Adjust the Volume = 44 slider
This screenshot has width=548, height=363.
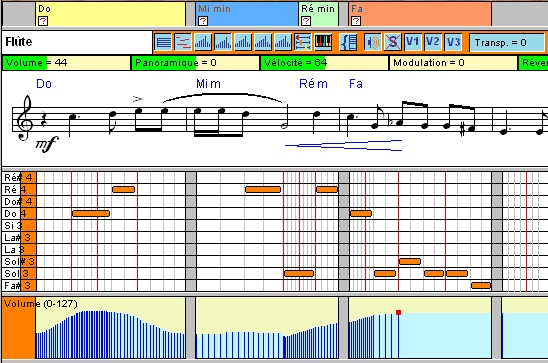[x=66, y=63]
